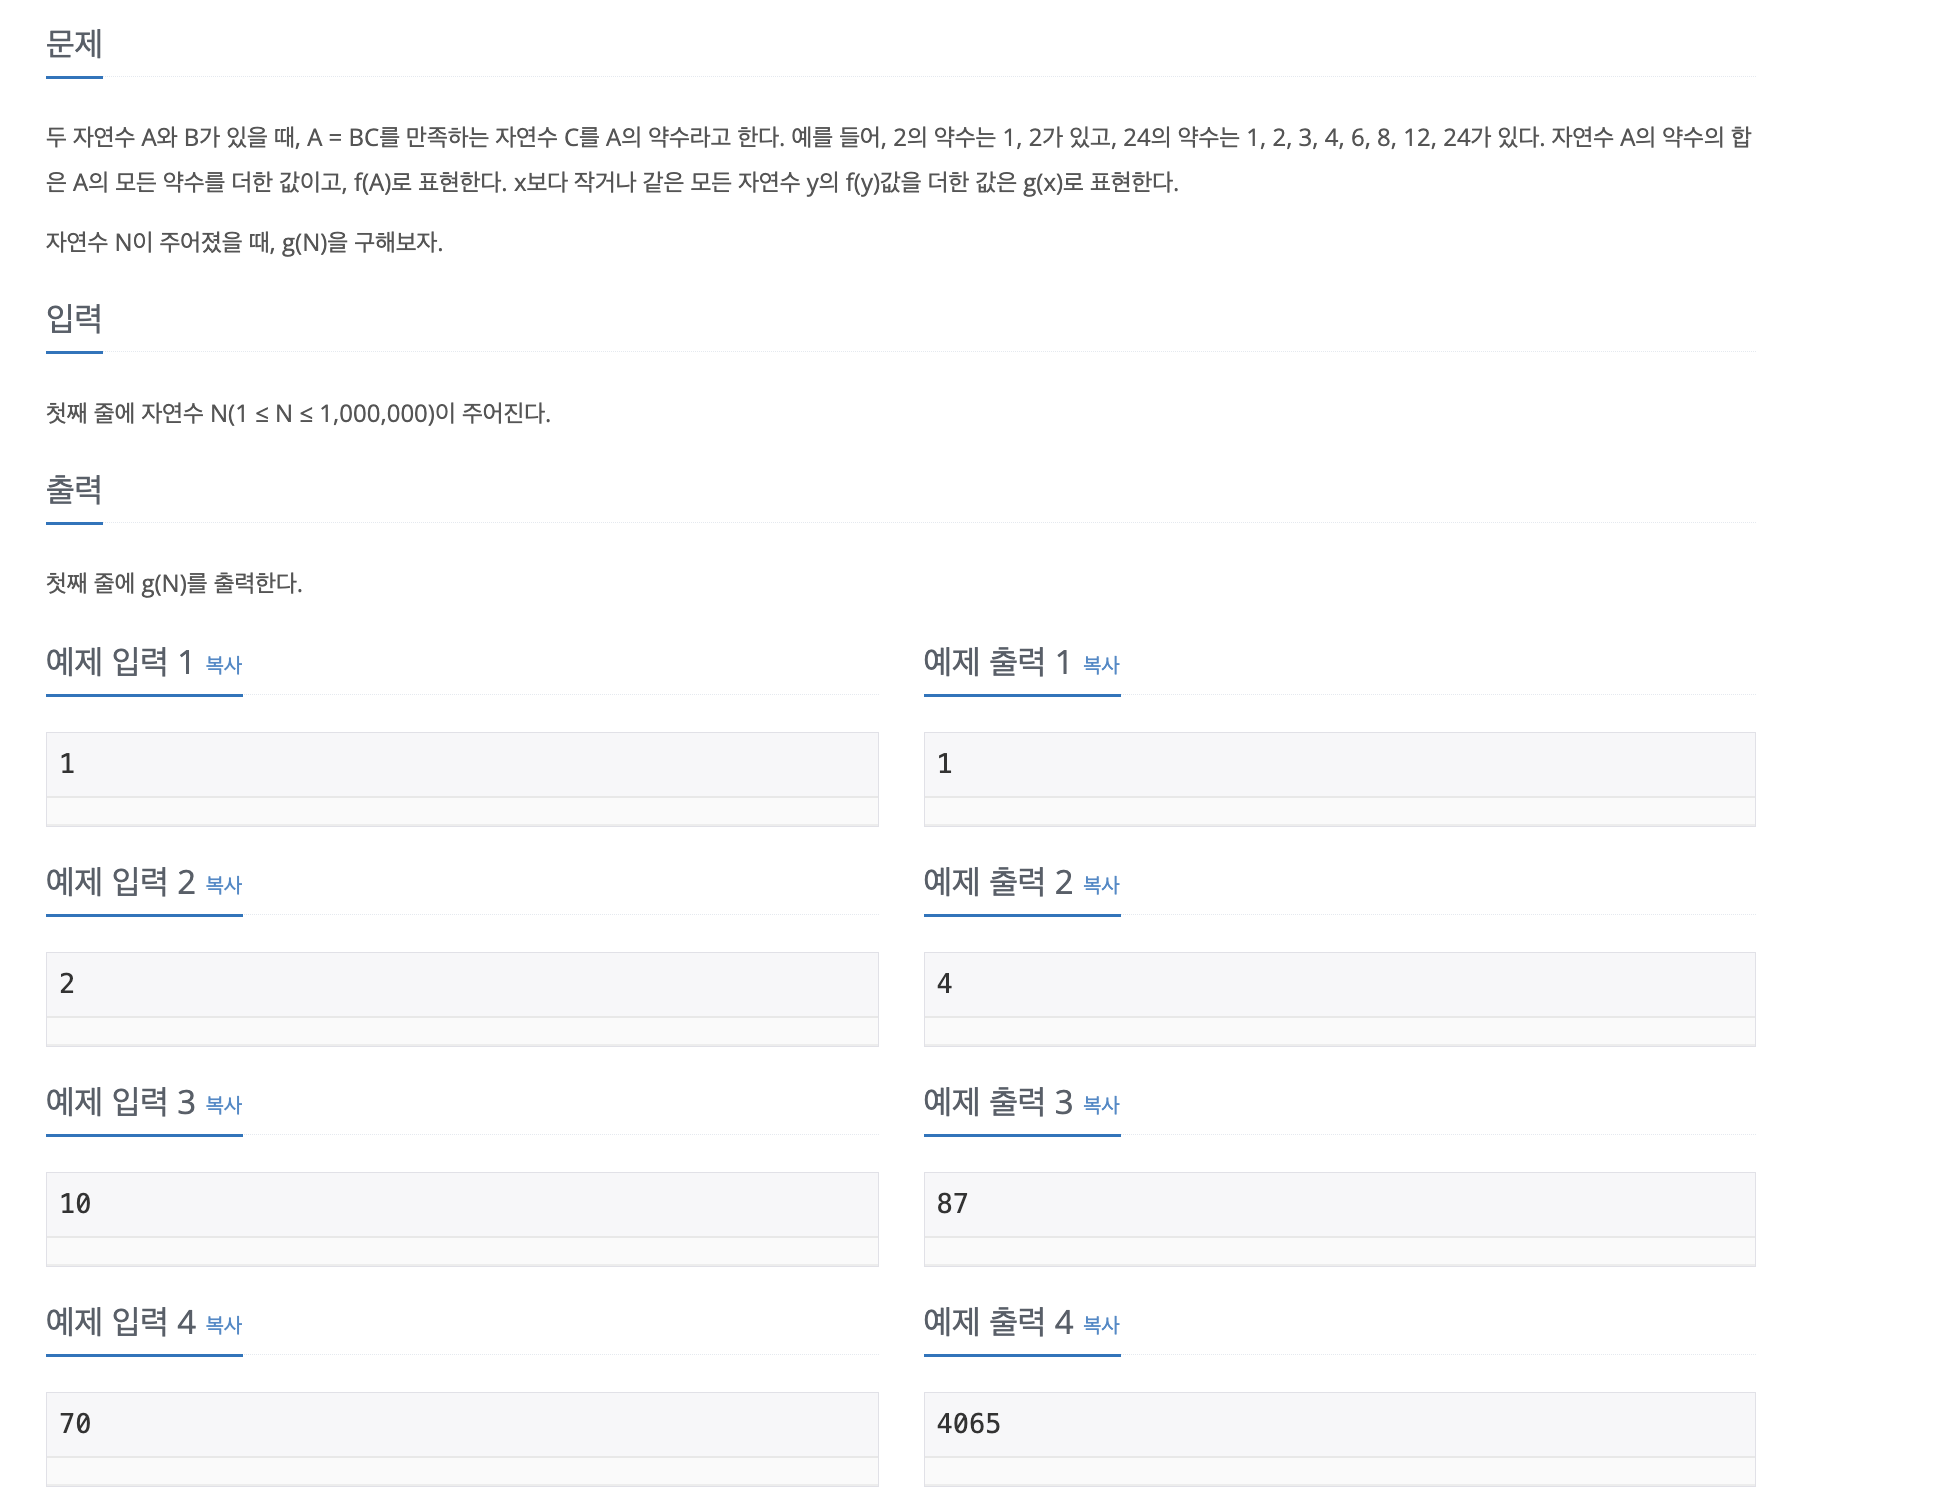Click the sample output box containing 4
Viewport: 1940px width, 1508px height.
(x=1339, y=985)
